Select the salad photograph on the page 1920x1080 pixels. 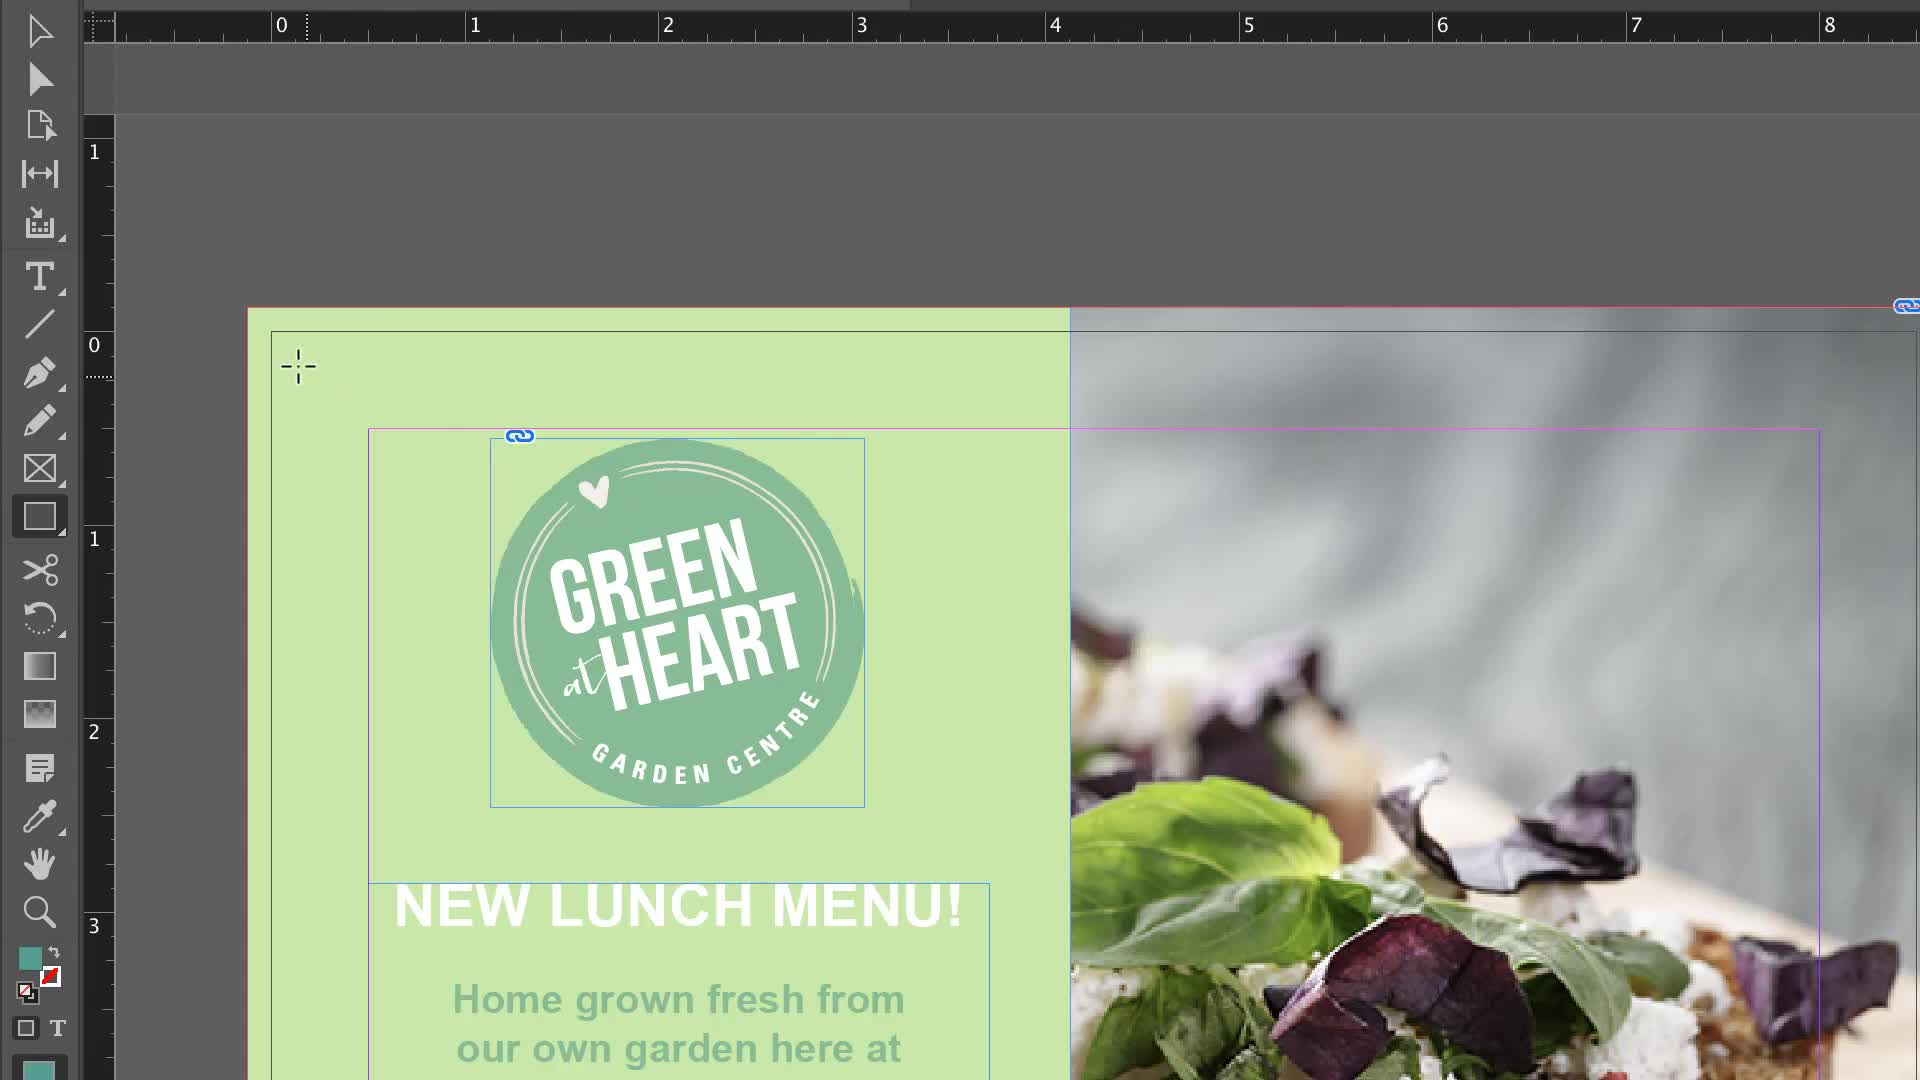click(1495, 694)
